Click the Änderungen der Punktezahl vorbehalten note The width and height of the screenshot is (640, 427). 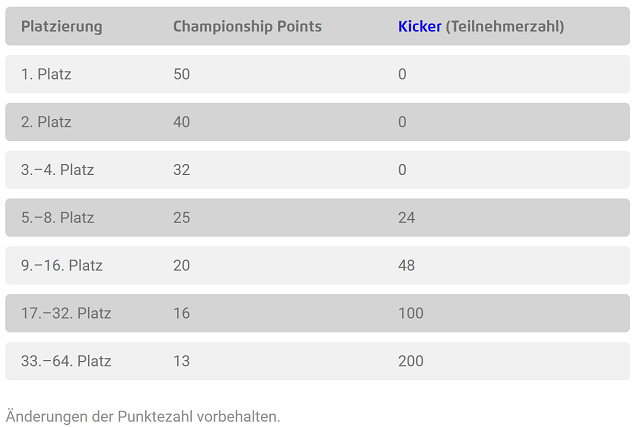click(x=143, y=416)
